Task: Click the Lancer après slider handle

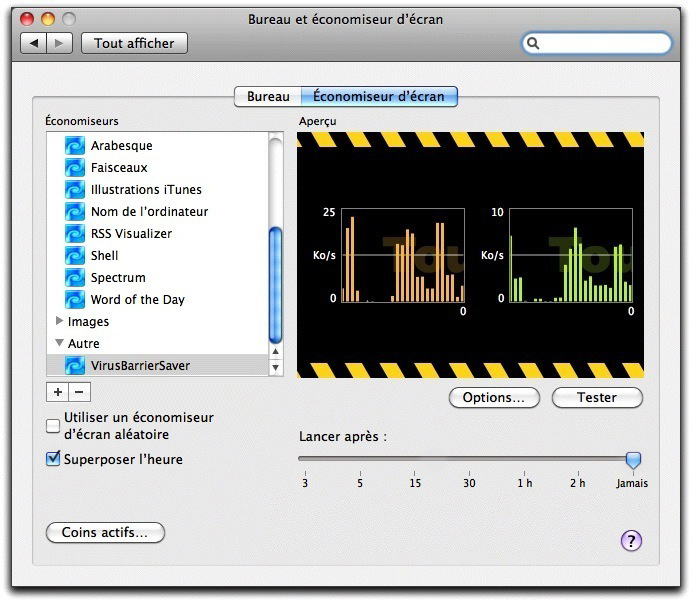Action: (633, 460)
